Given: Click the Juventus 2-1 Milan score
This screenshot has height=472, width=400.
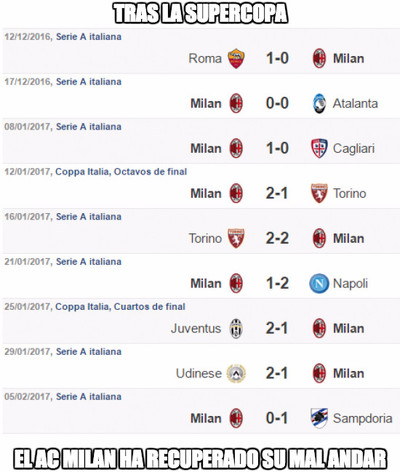Looking at the screenshot, I should coord(277,328).
